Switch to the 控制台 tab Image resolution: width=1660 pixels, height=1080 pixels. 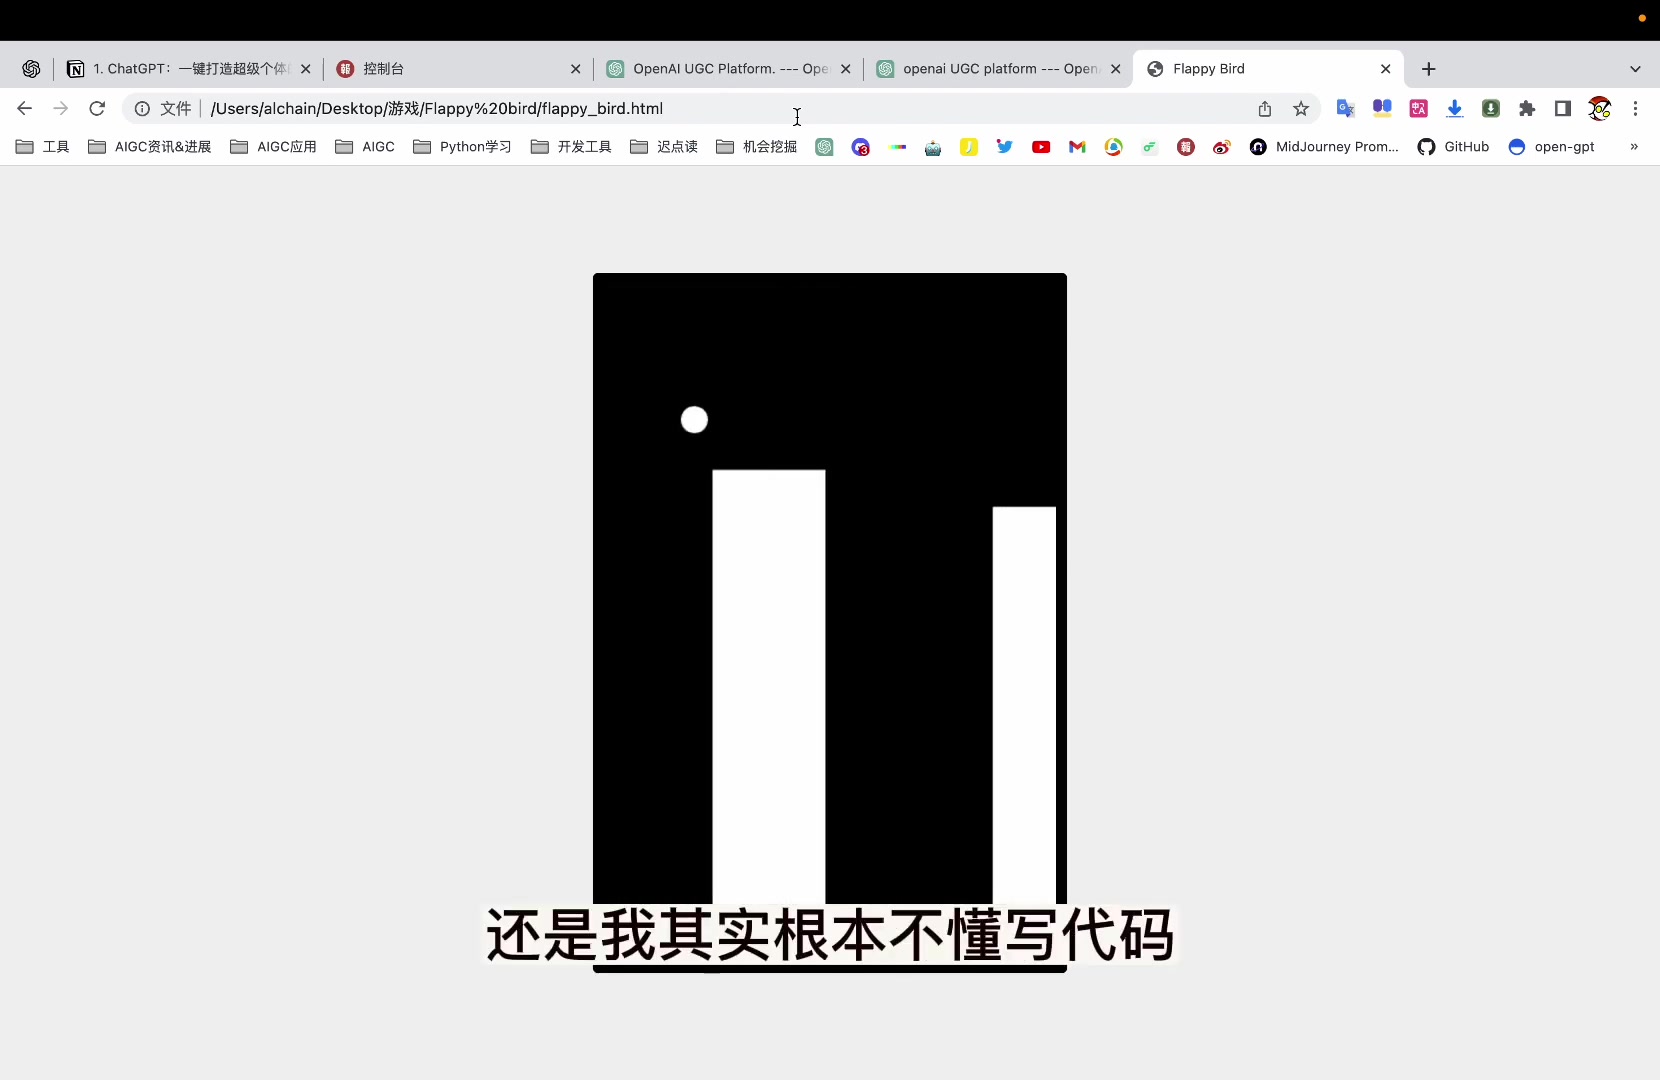[460, 69]
